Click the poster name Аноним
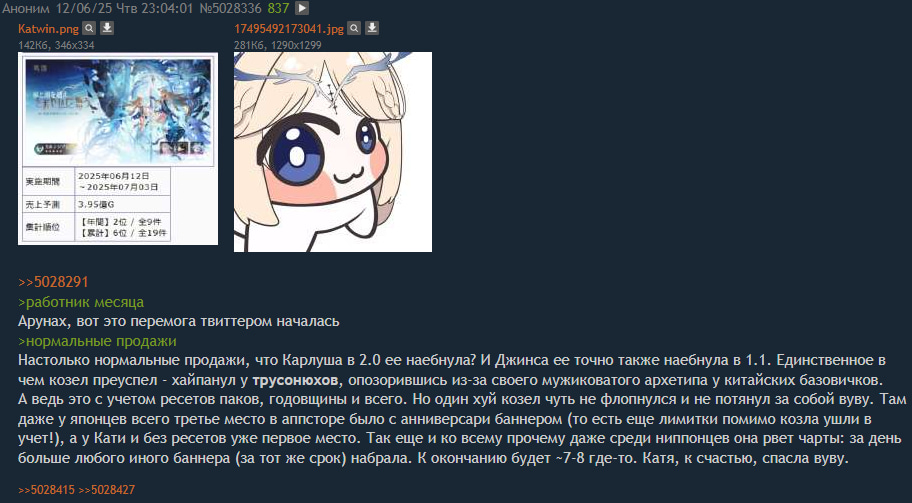The image size is (912, 503). [26, 8]
